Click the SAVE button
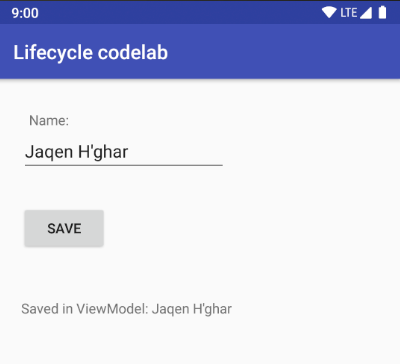Viewport: 400px width, 364px height. 64,228
